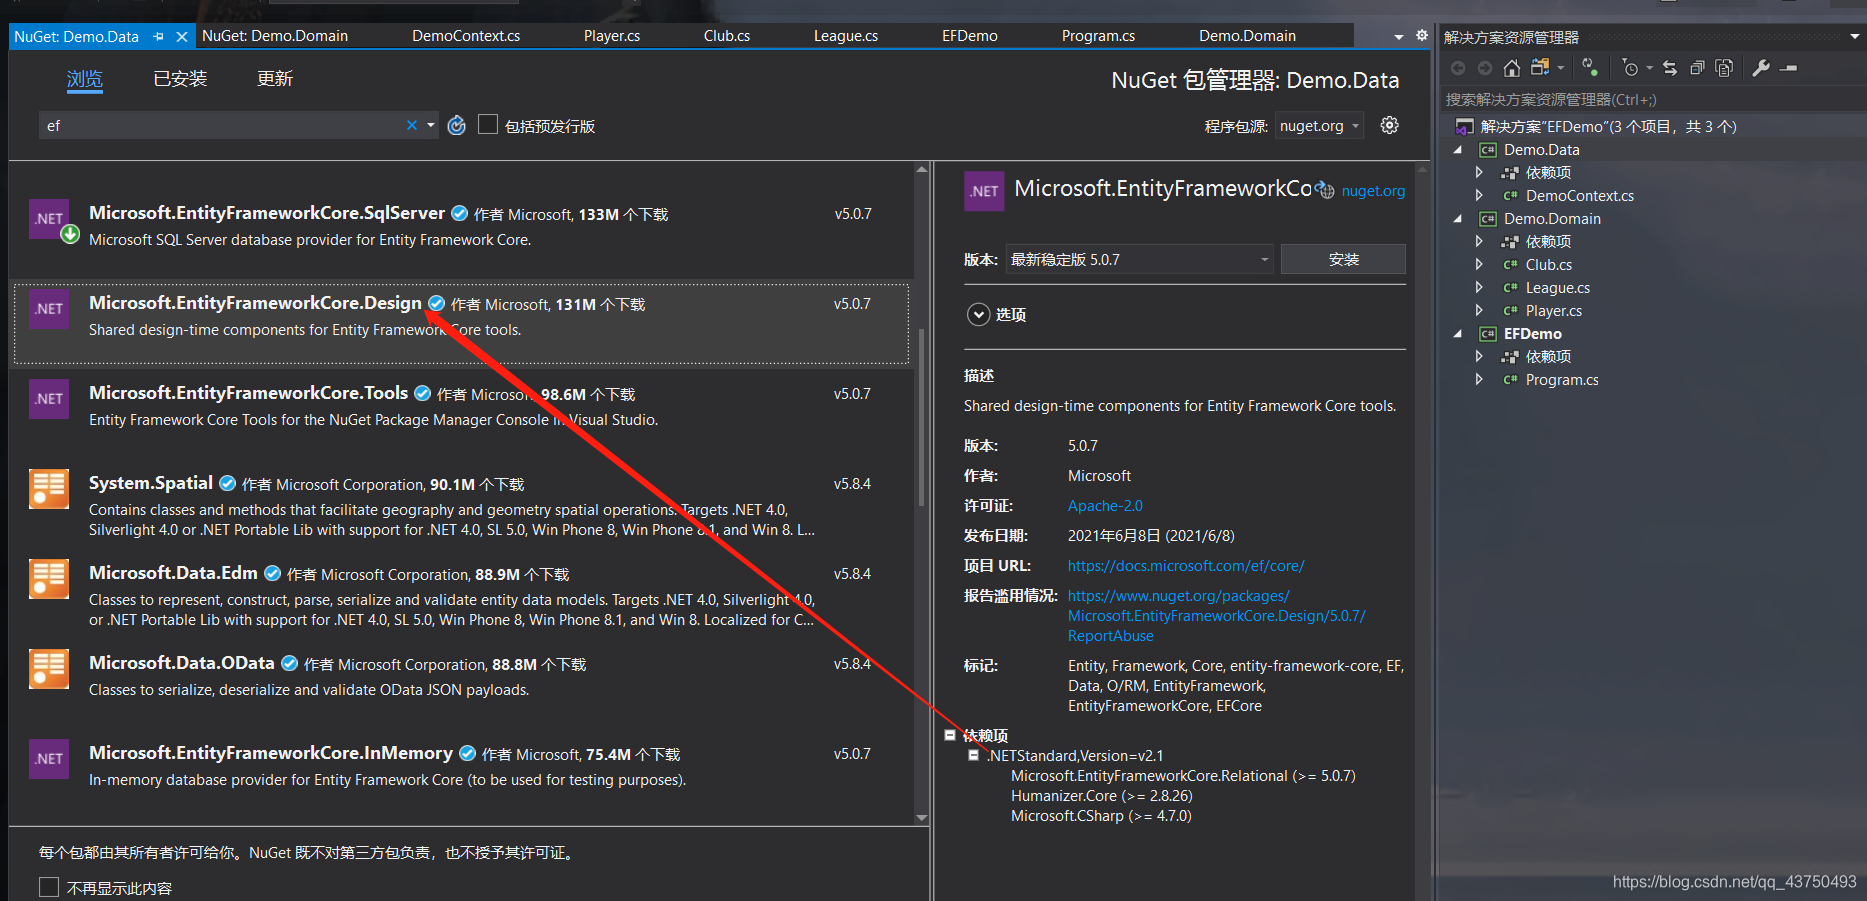Collapse the EFDemo project node

click(1458, 334)
